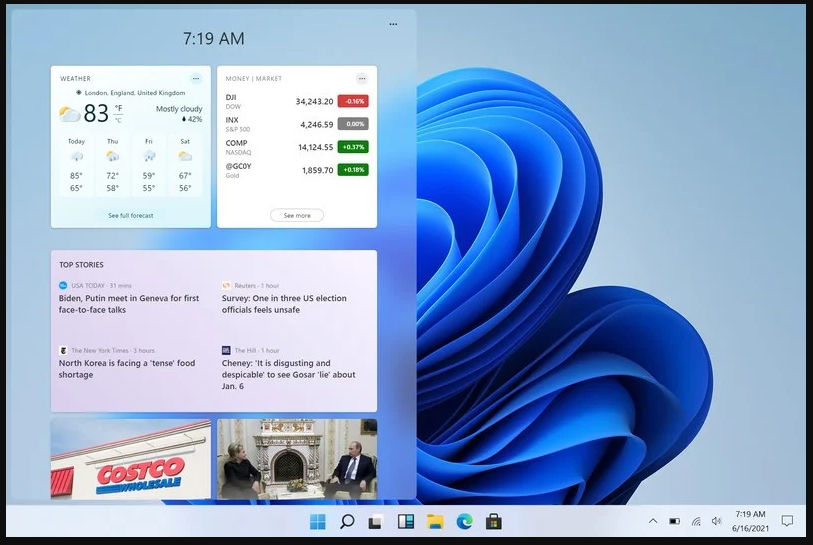
Task: Click the MONEY | MARKET widget title
Action: click(x=254, y=79)
